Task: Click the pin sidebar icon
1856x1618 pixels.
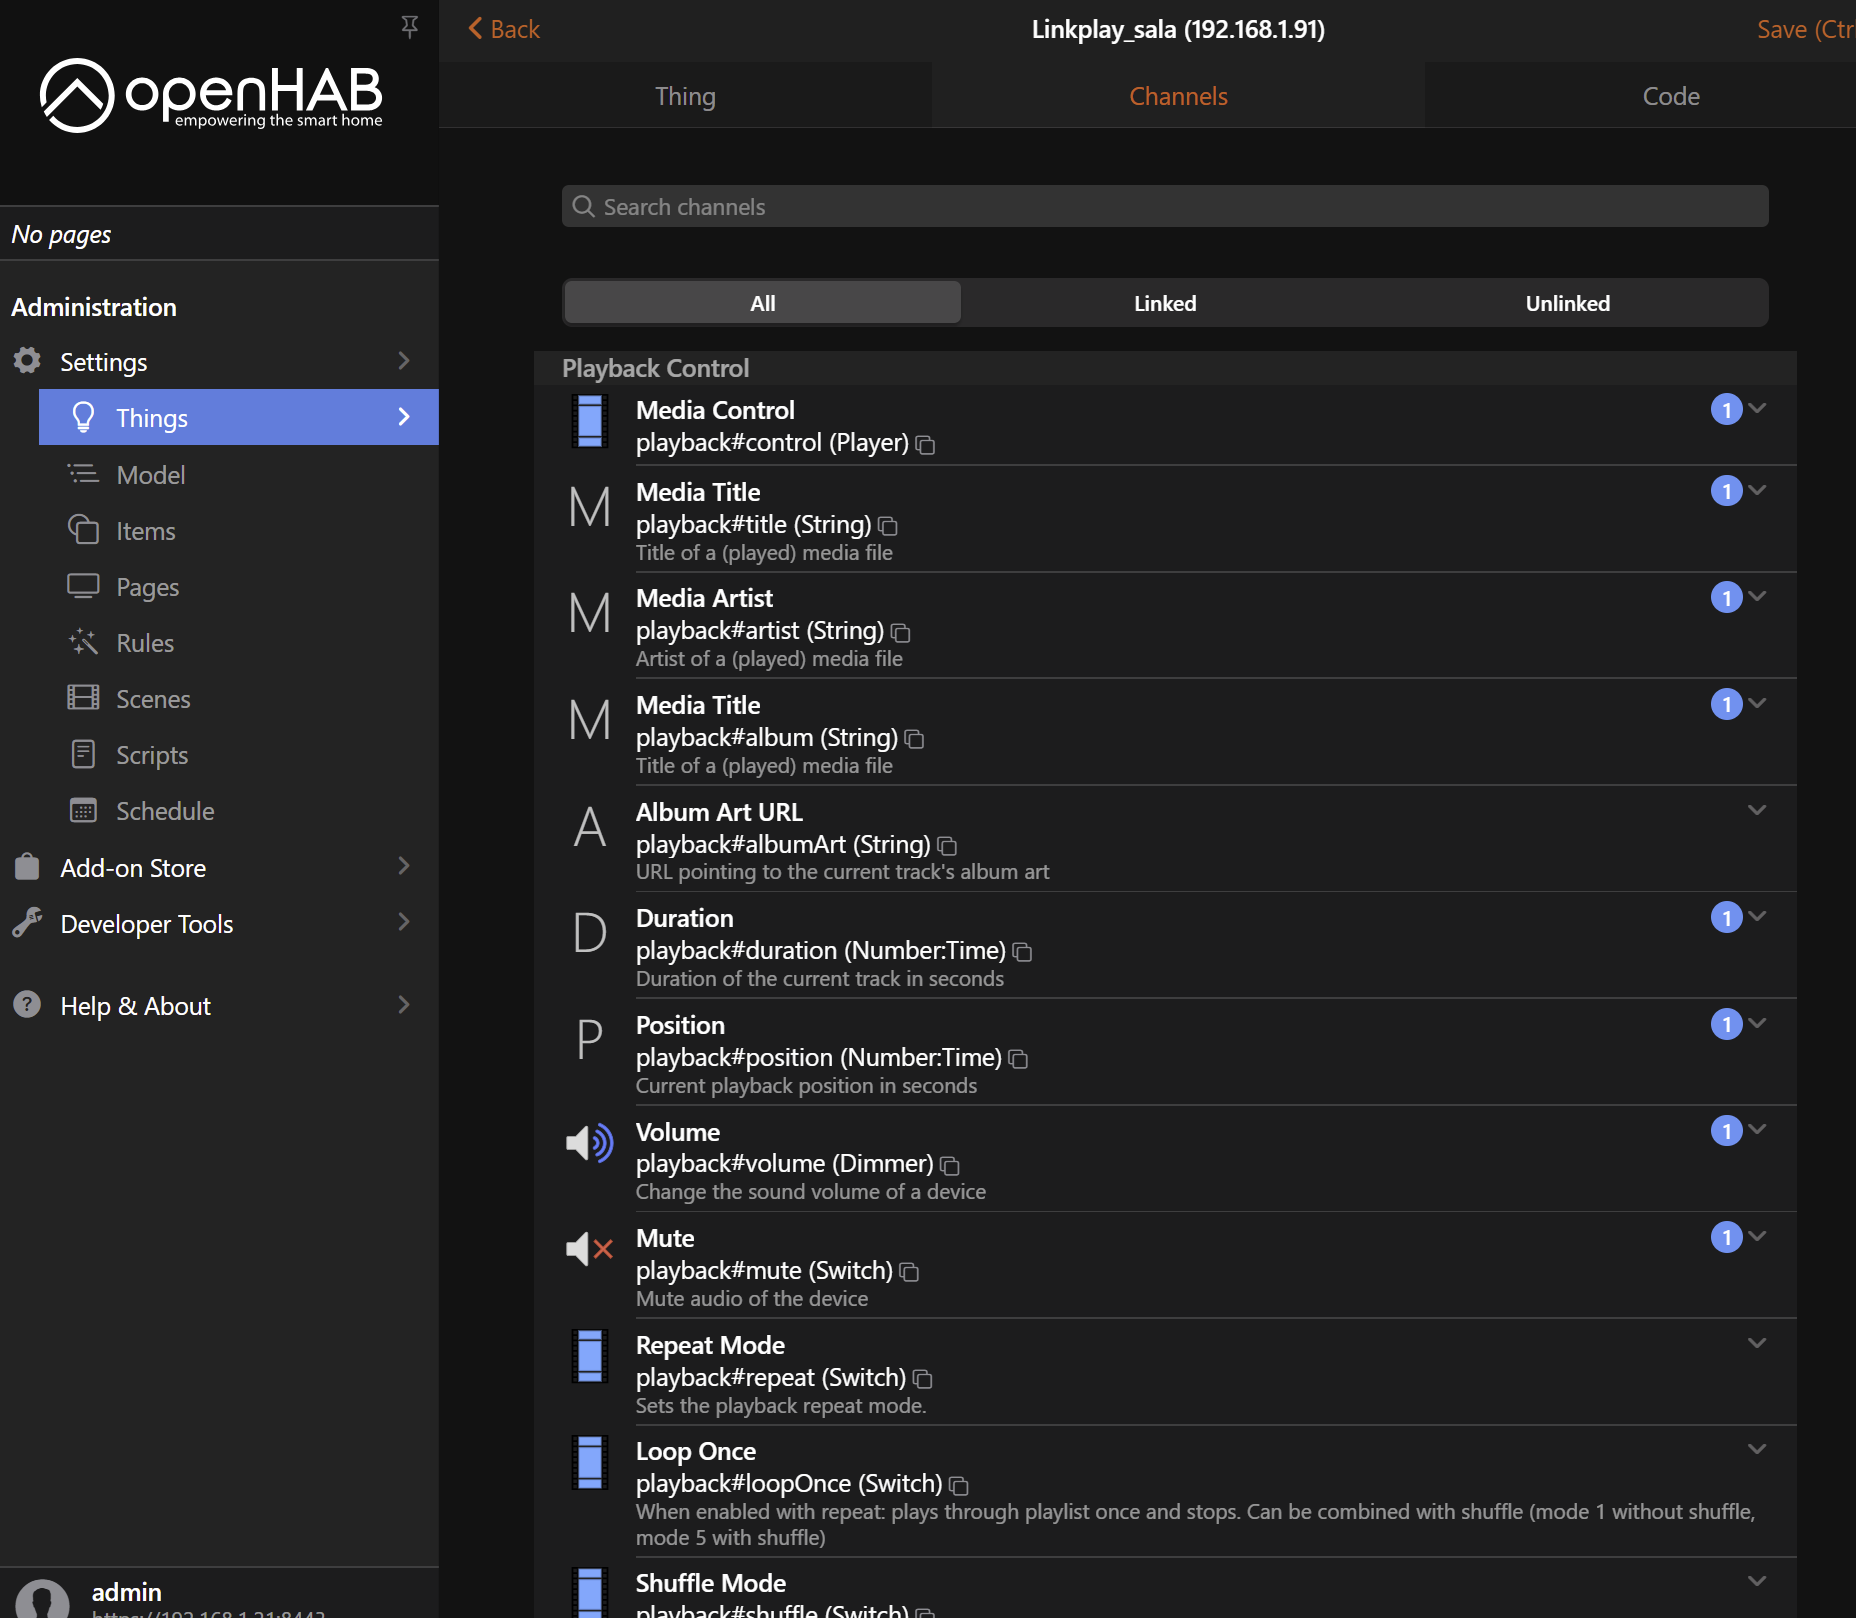Action: point(409,27)
